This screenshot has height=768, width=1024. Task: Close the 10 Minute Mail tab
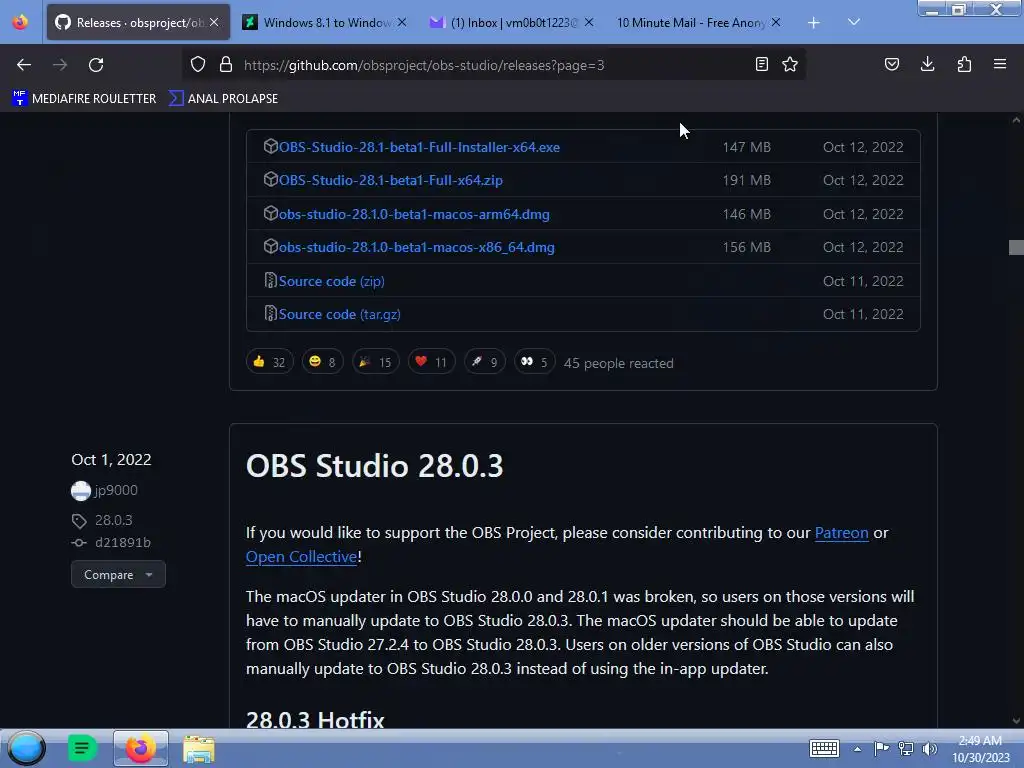pos(776,23)
